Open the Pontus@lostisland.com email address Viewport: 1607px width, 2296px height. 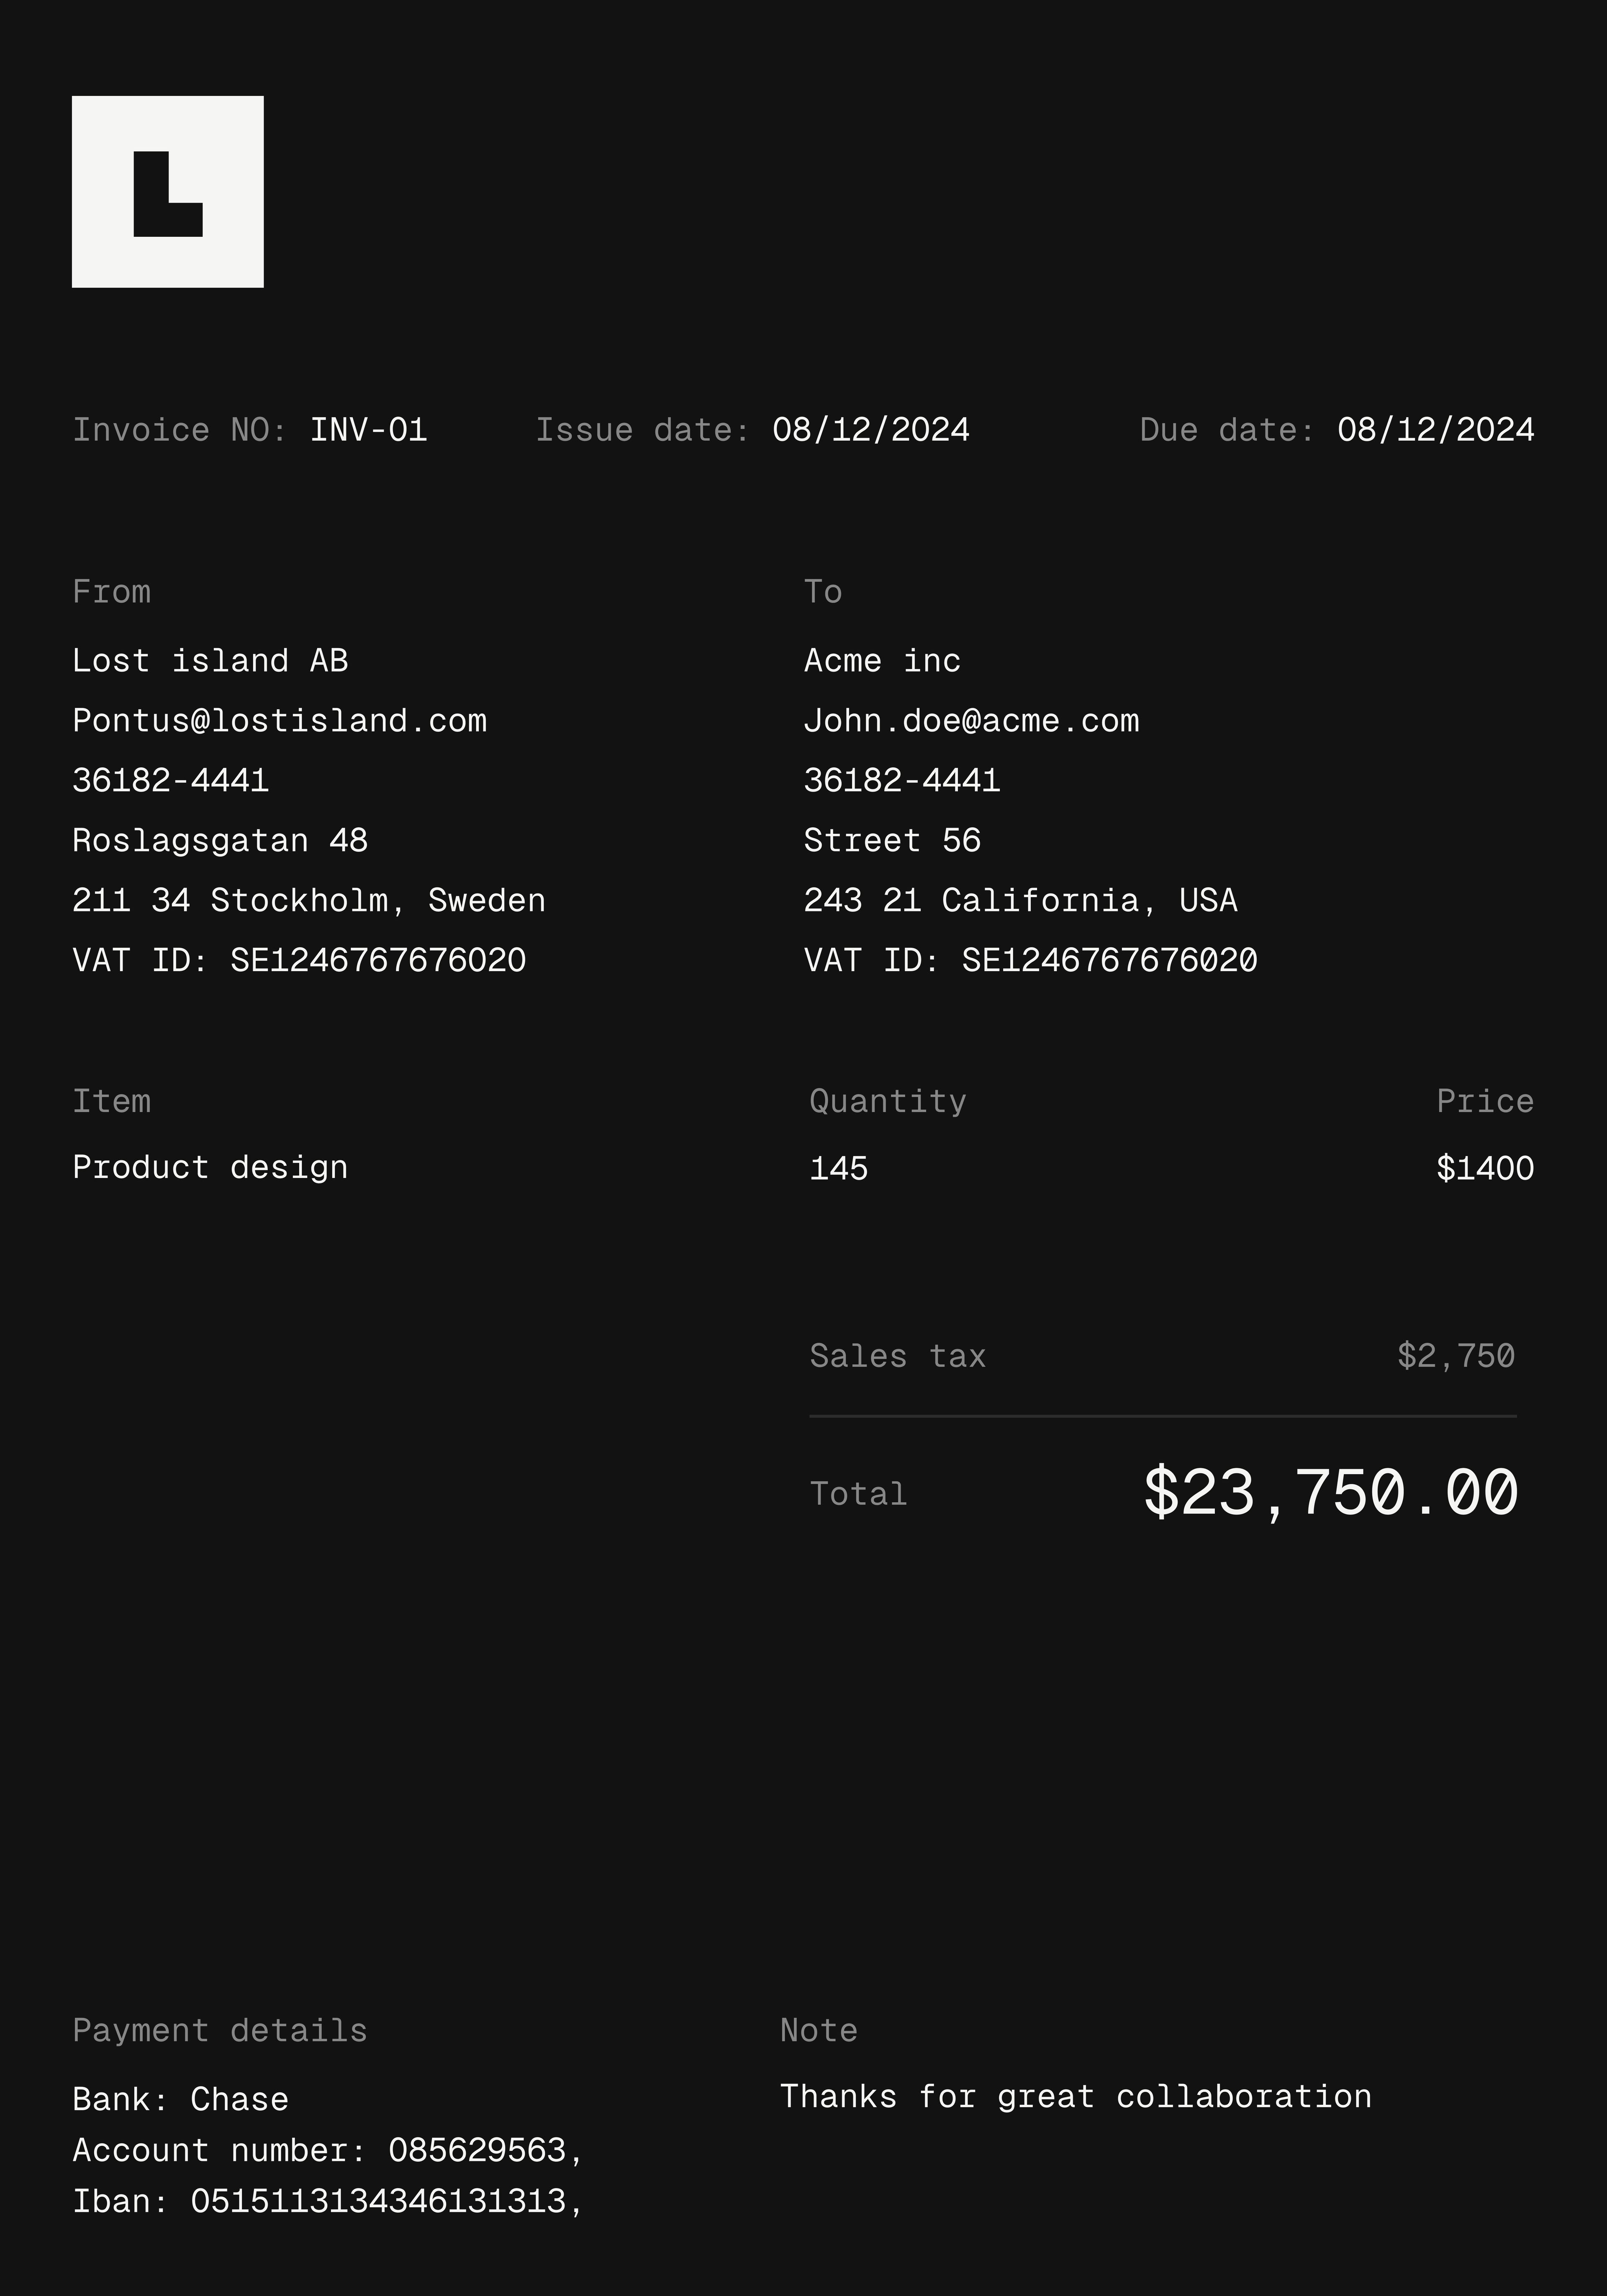pos(280,721)
